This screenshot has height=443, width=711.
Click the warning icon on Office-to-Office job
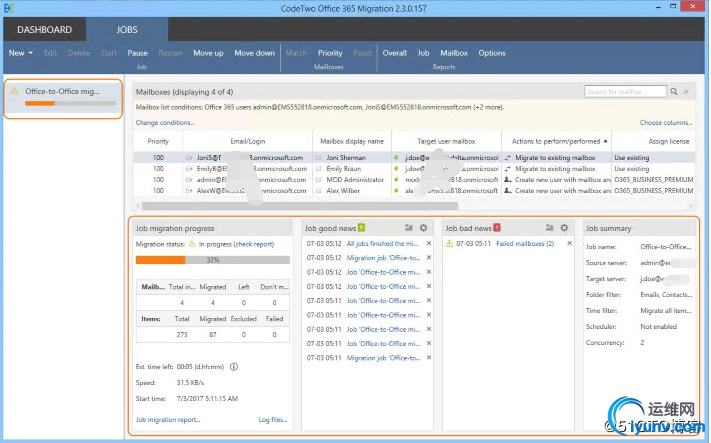(15, 91)
